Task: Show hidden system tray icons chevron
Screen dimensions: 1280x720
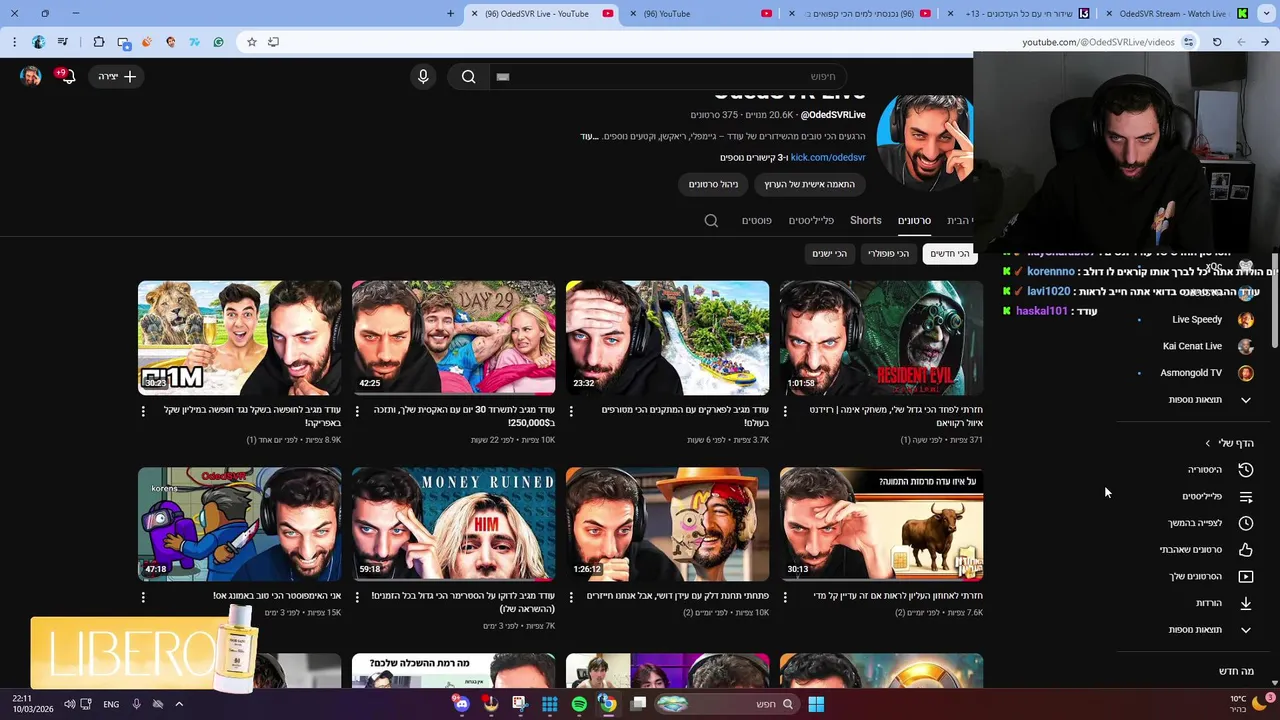Action: click(179, 704)
